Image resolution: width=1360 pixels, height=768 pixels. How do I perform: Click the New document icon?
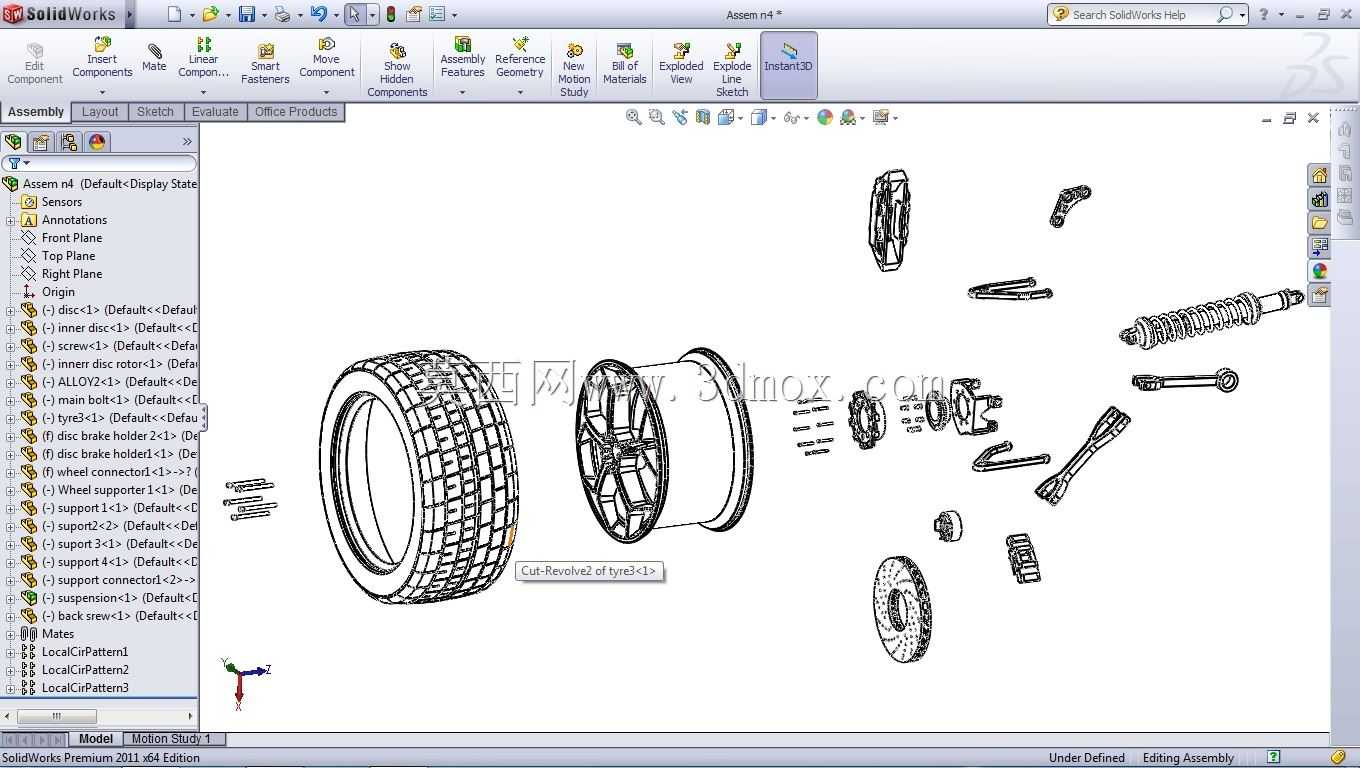(175, 14)
